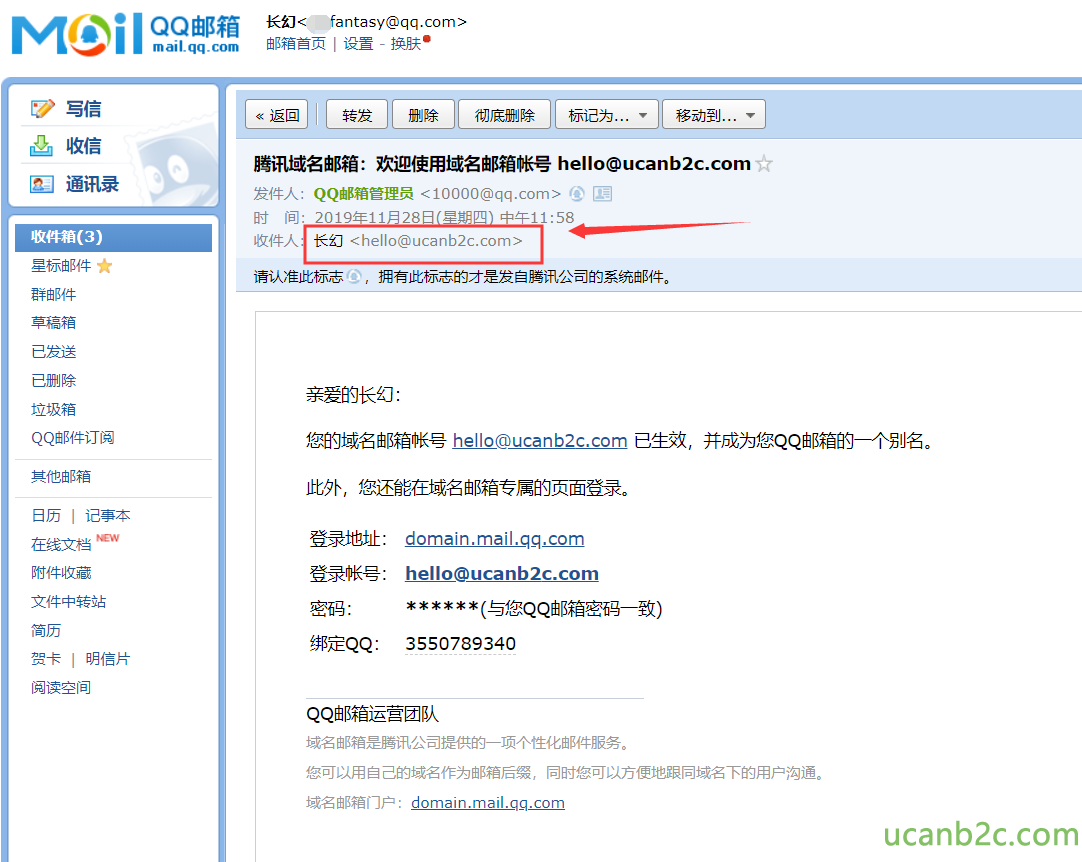The image size is (1082, 862).
Task: Open 文件中转站 file transfer
Action: point(68,602)
